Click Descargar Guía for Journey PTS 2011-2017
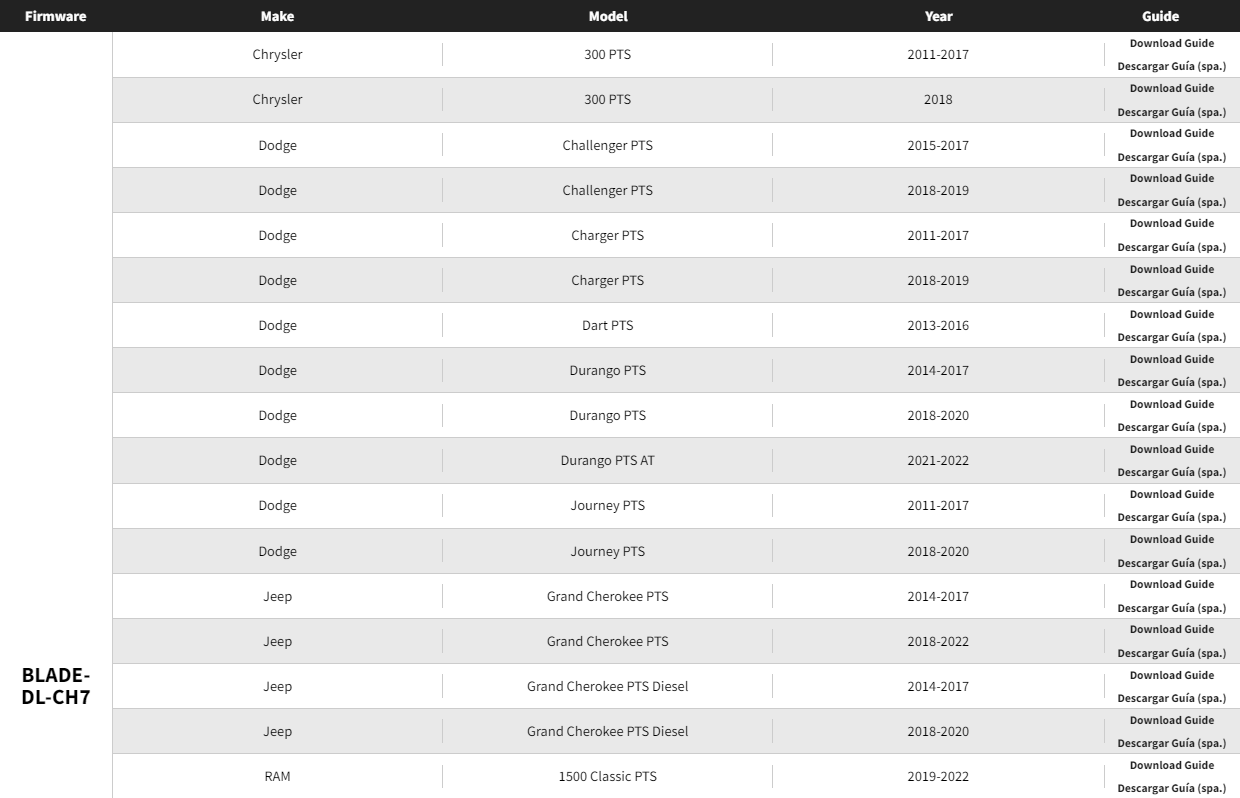The height and width of the screenshot is (798, 1240). tap(1171, 517)
